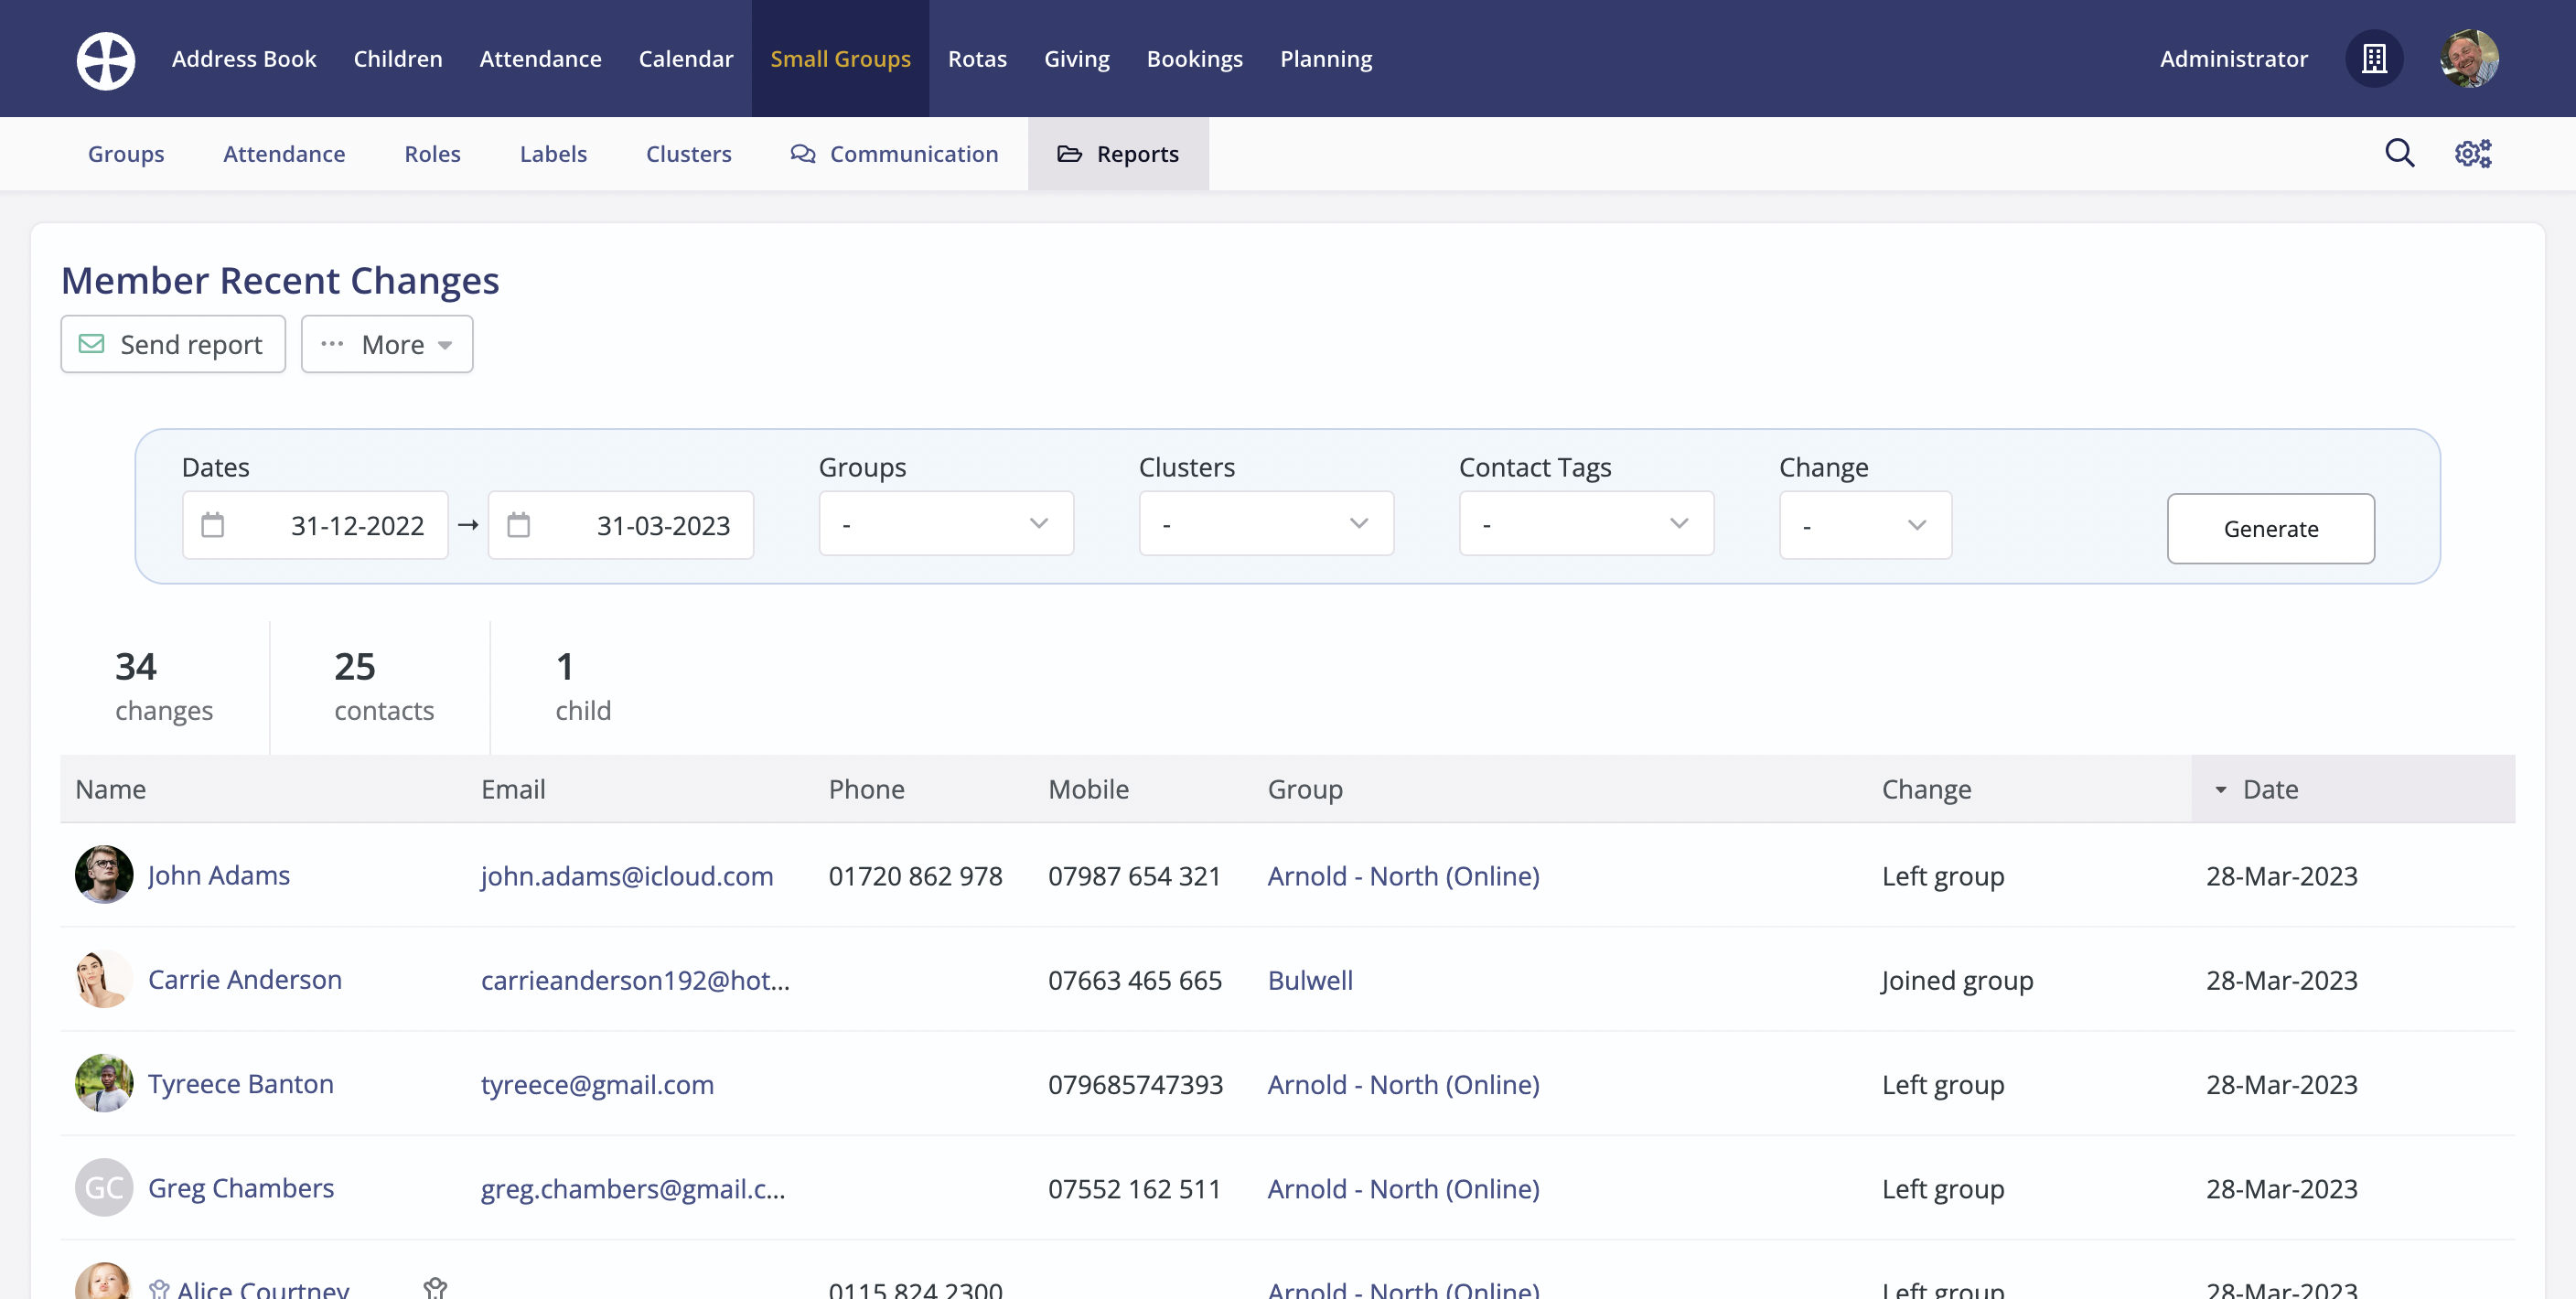Open the Change filter dropdown

pyautogui.click(x=1864, y=525)
